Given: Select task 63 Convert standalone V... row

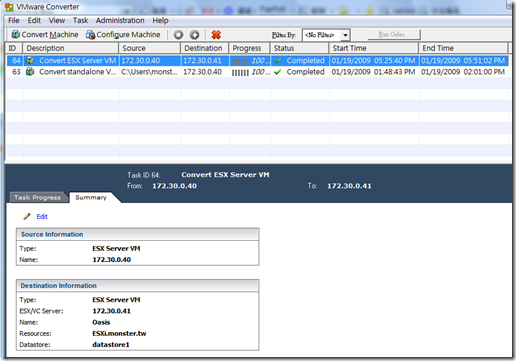Looking at the screenshot, I should click(258, 72).
